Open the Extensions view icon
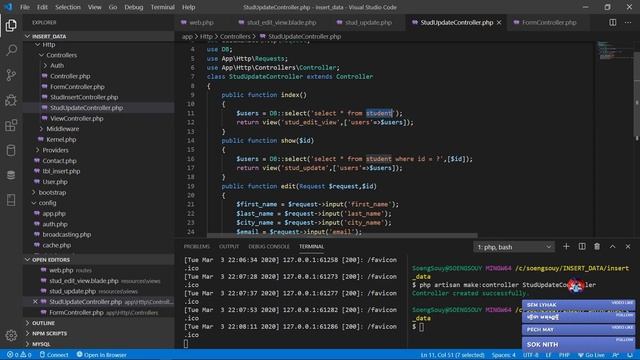The height and width of the screenshot is (360, 640). coord(11,125)
